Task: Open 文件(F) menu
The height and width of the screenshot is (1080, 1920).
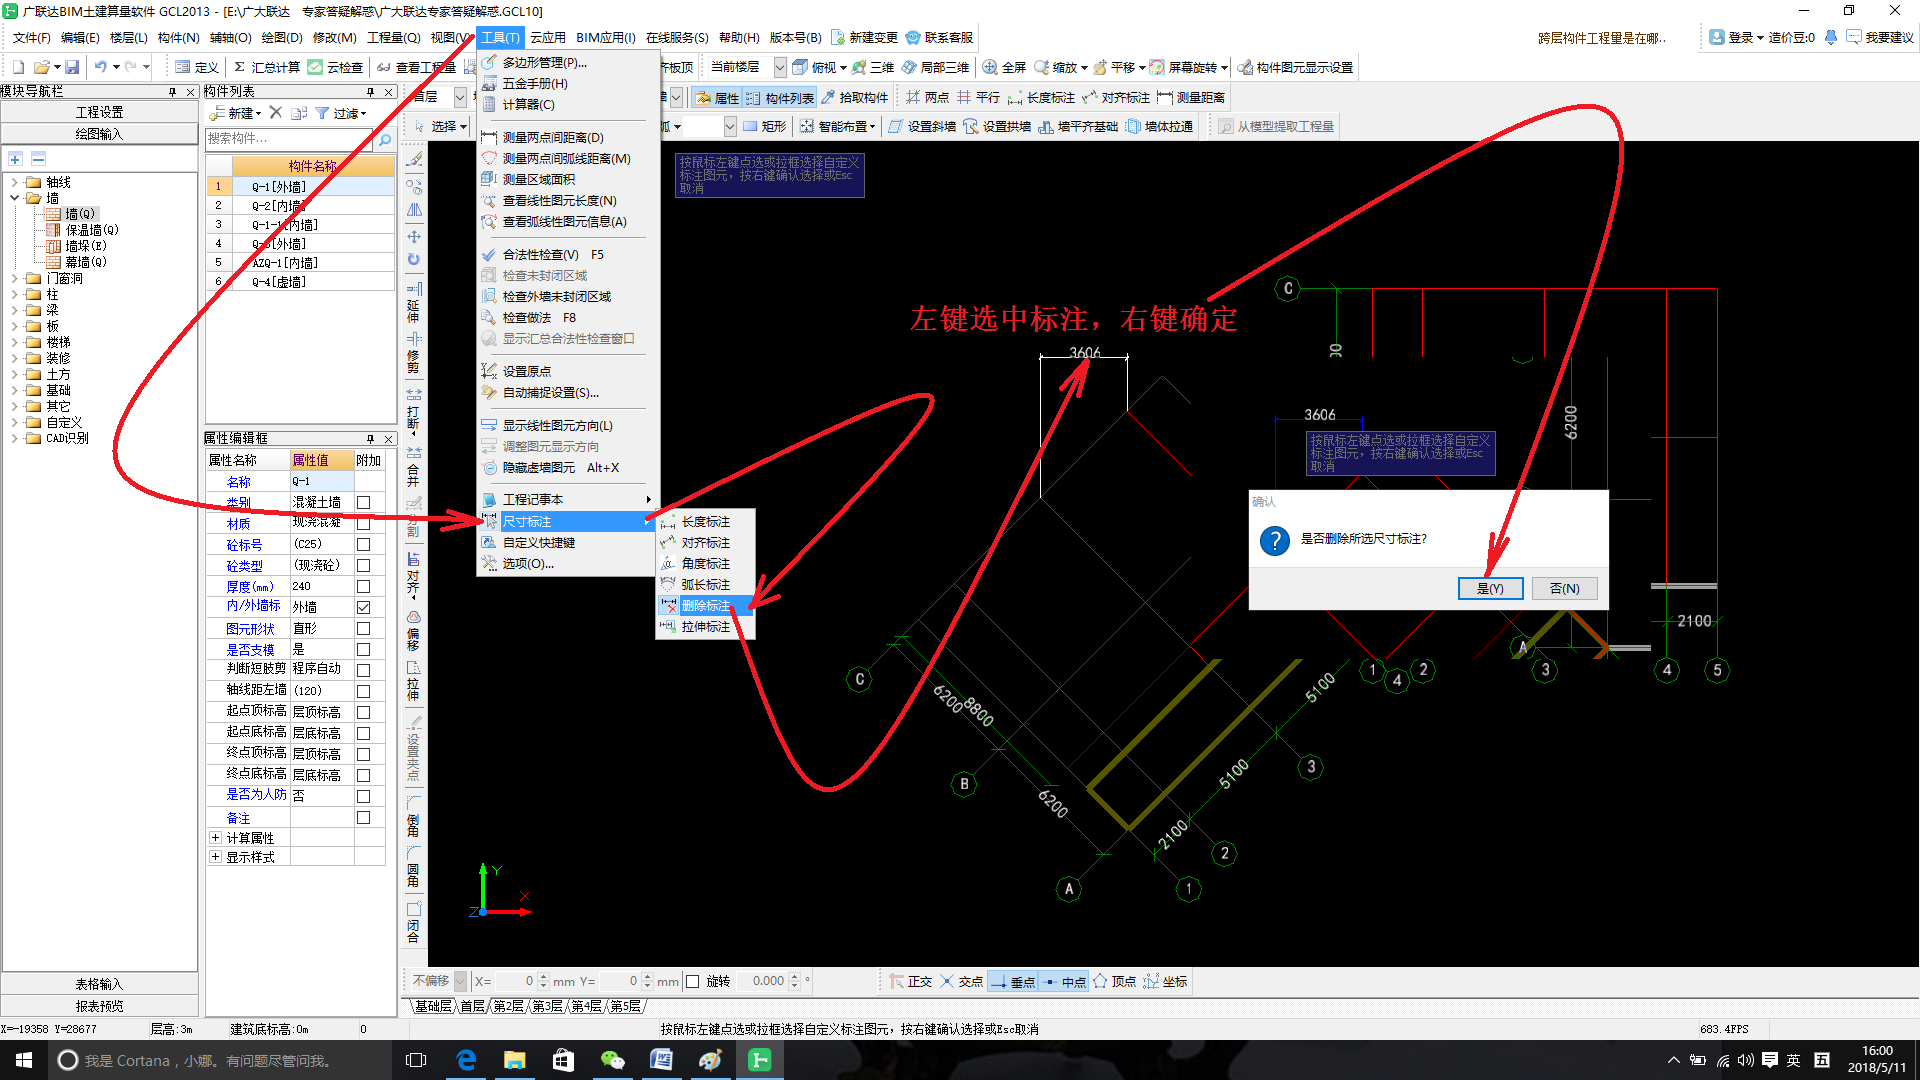Action: [x=31, y=37]
